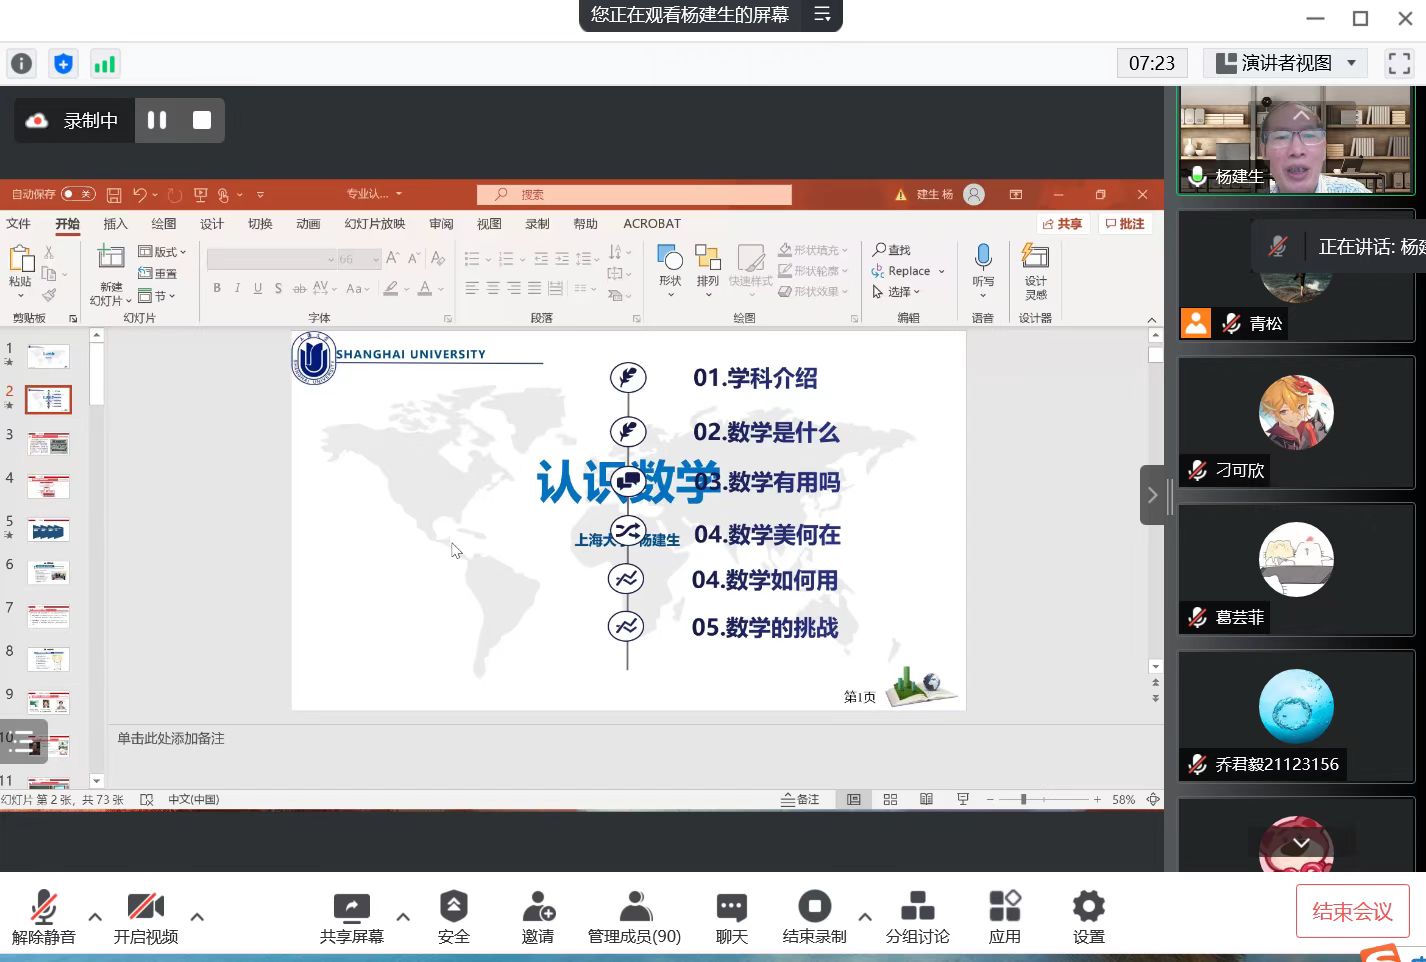1426x962 pixels.
Task: Expand audio options arrow beside mute
Action: coord(95,916)
